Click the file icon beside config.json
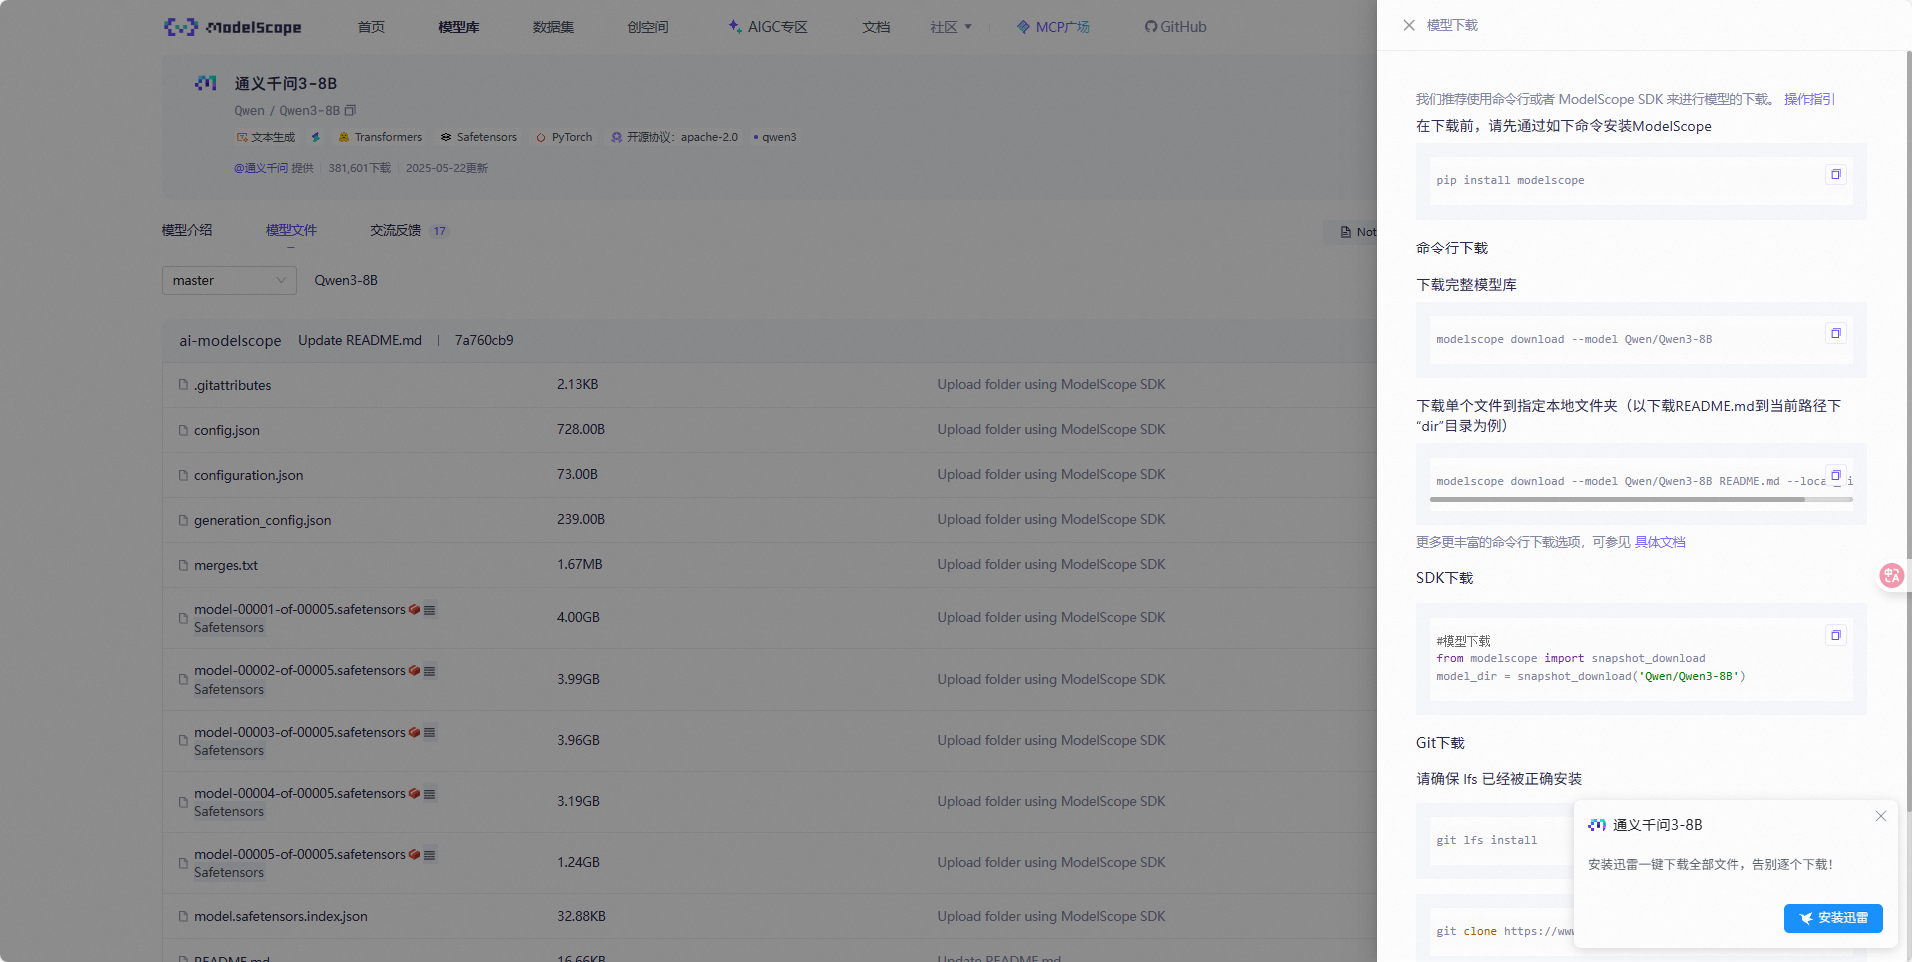Viewport: 1912px width, 962px height. pos(183,430)
